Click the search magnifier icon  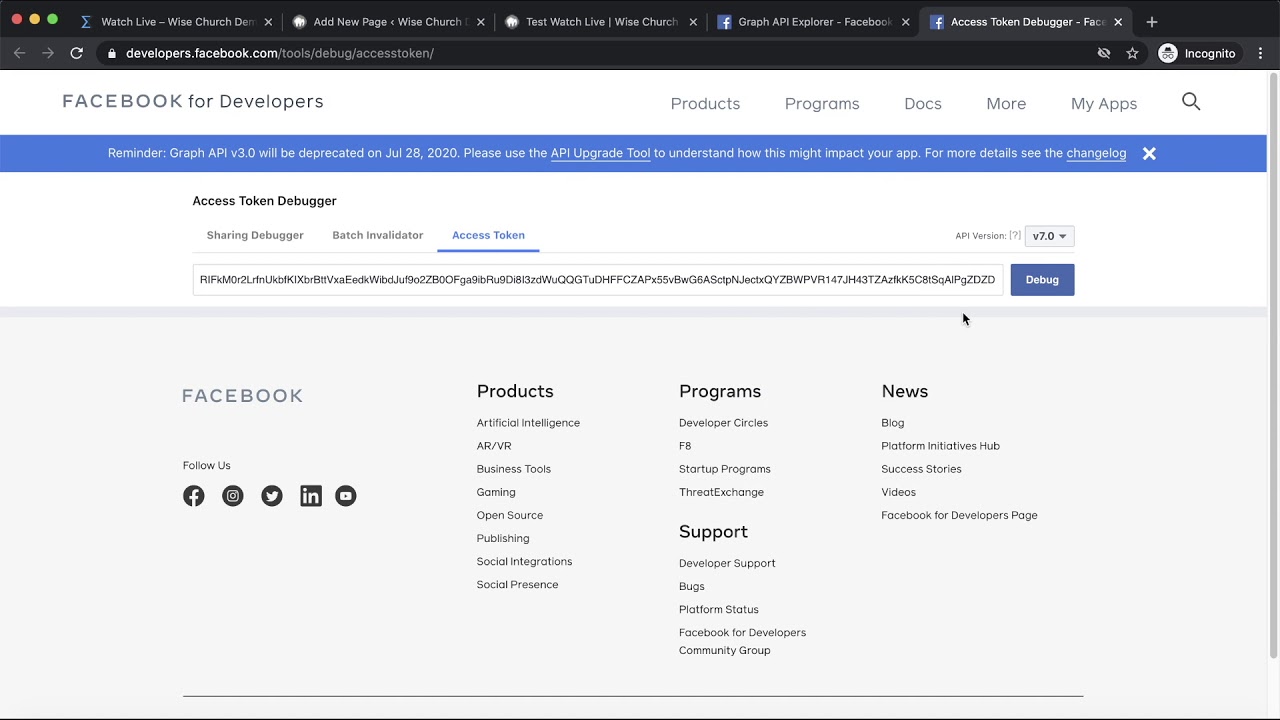point(1191,102)
